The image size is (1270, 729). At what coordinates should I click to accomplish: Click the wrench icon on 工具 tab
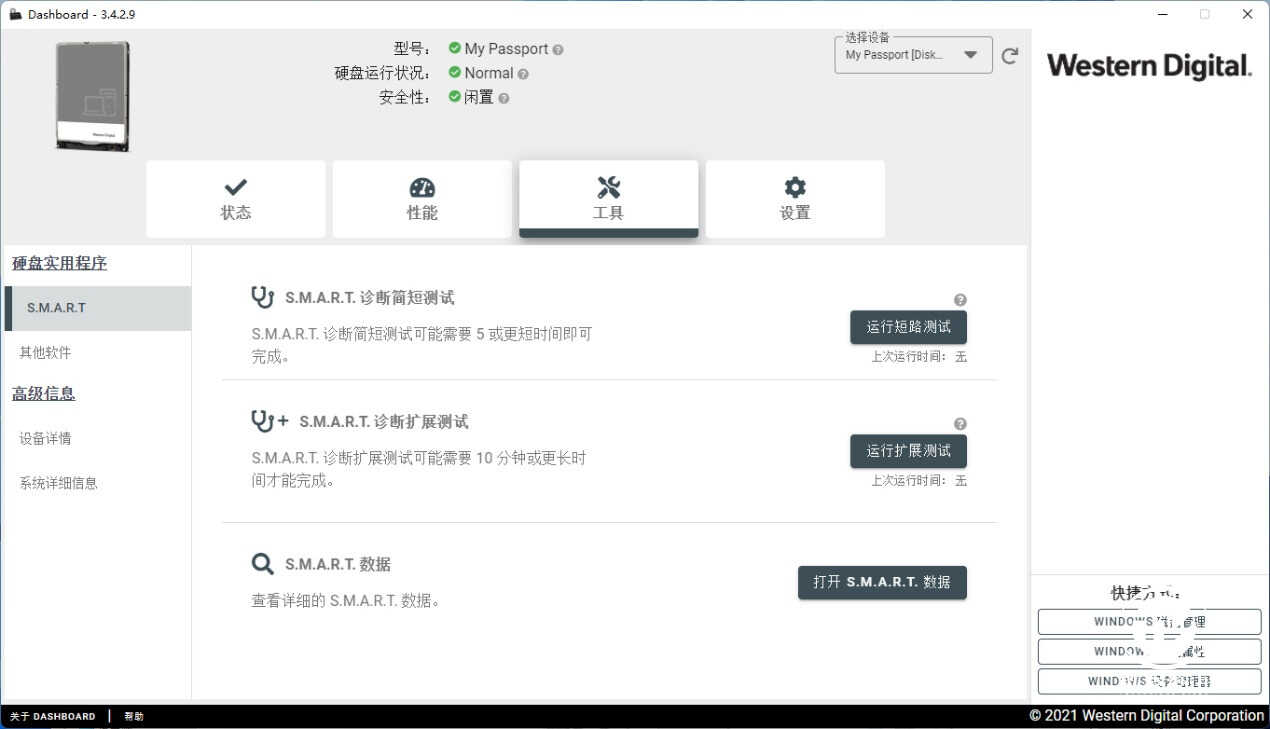[x=608, y=187]
